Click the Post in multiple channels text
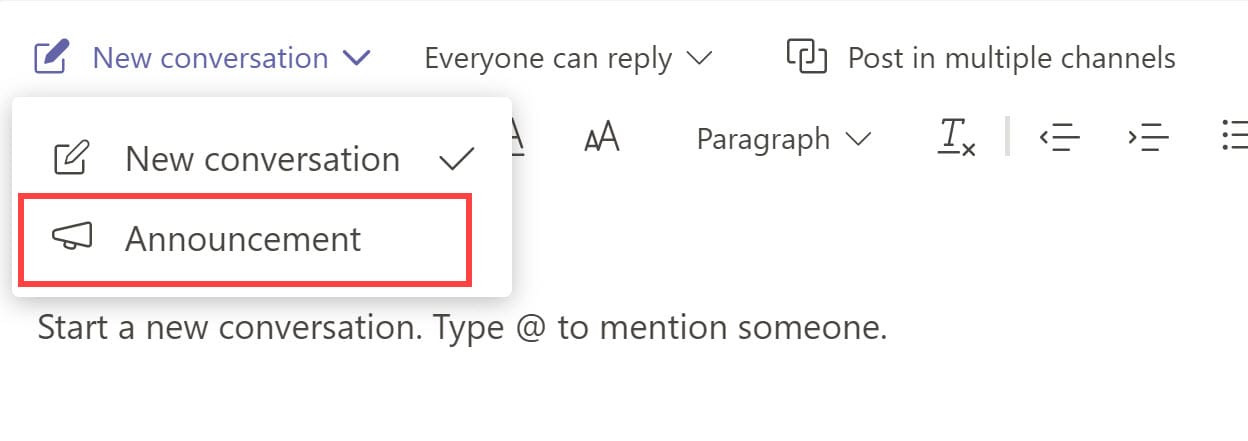This screenshot has width=1248, height=441. pos(1011,58)
